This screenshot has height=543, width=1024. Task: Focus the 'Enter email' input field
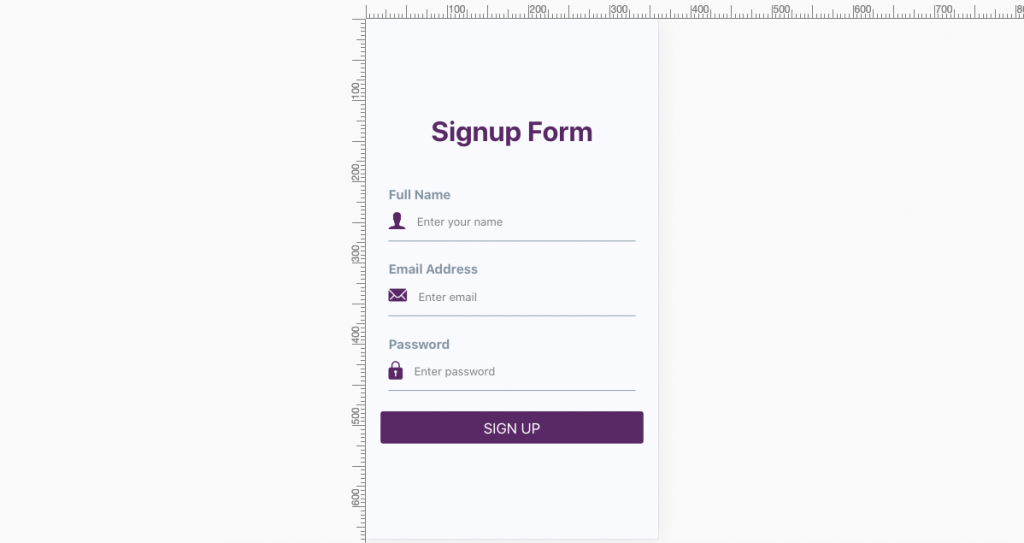point(520,297)
